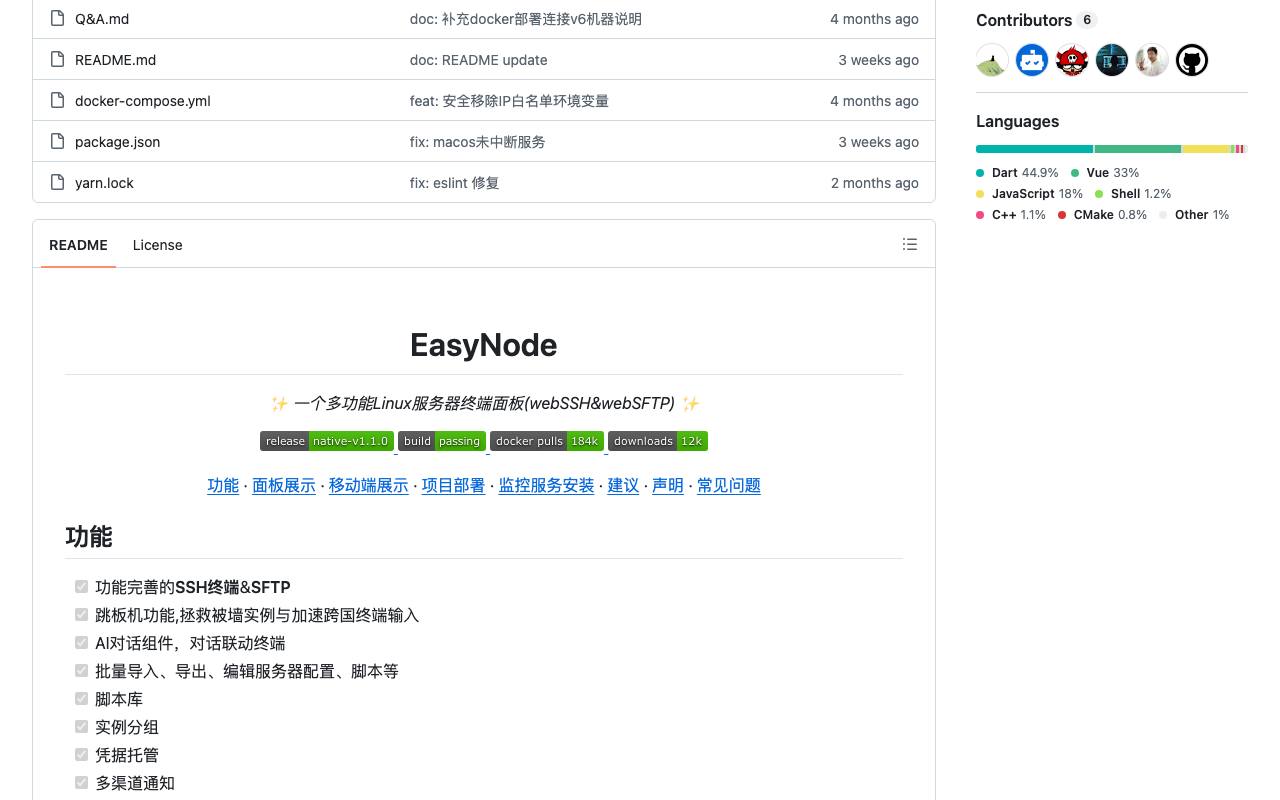1280x800 pixels.
Task: Open commit 'fix: macos未中断服务'
Action: point(478,142)
